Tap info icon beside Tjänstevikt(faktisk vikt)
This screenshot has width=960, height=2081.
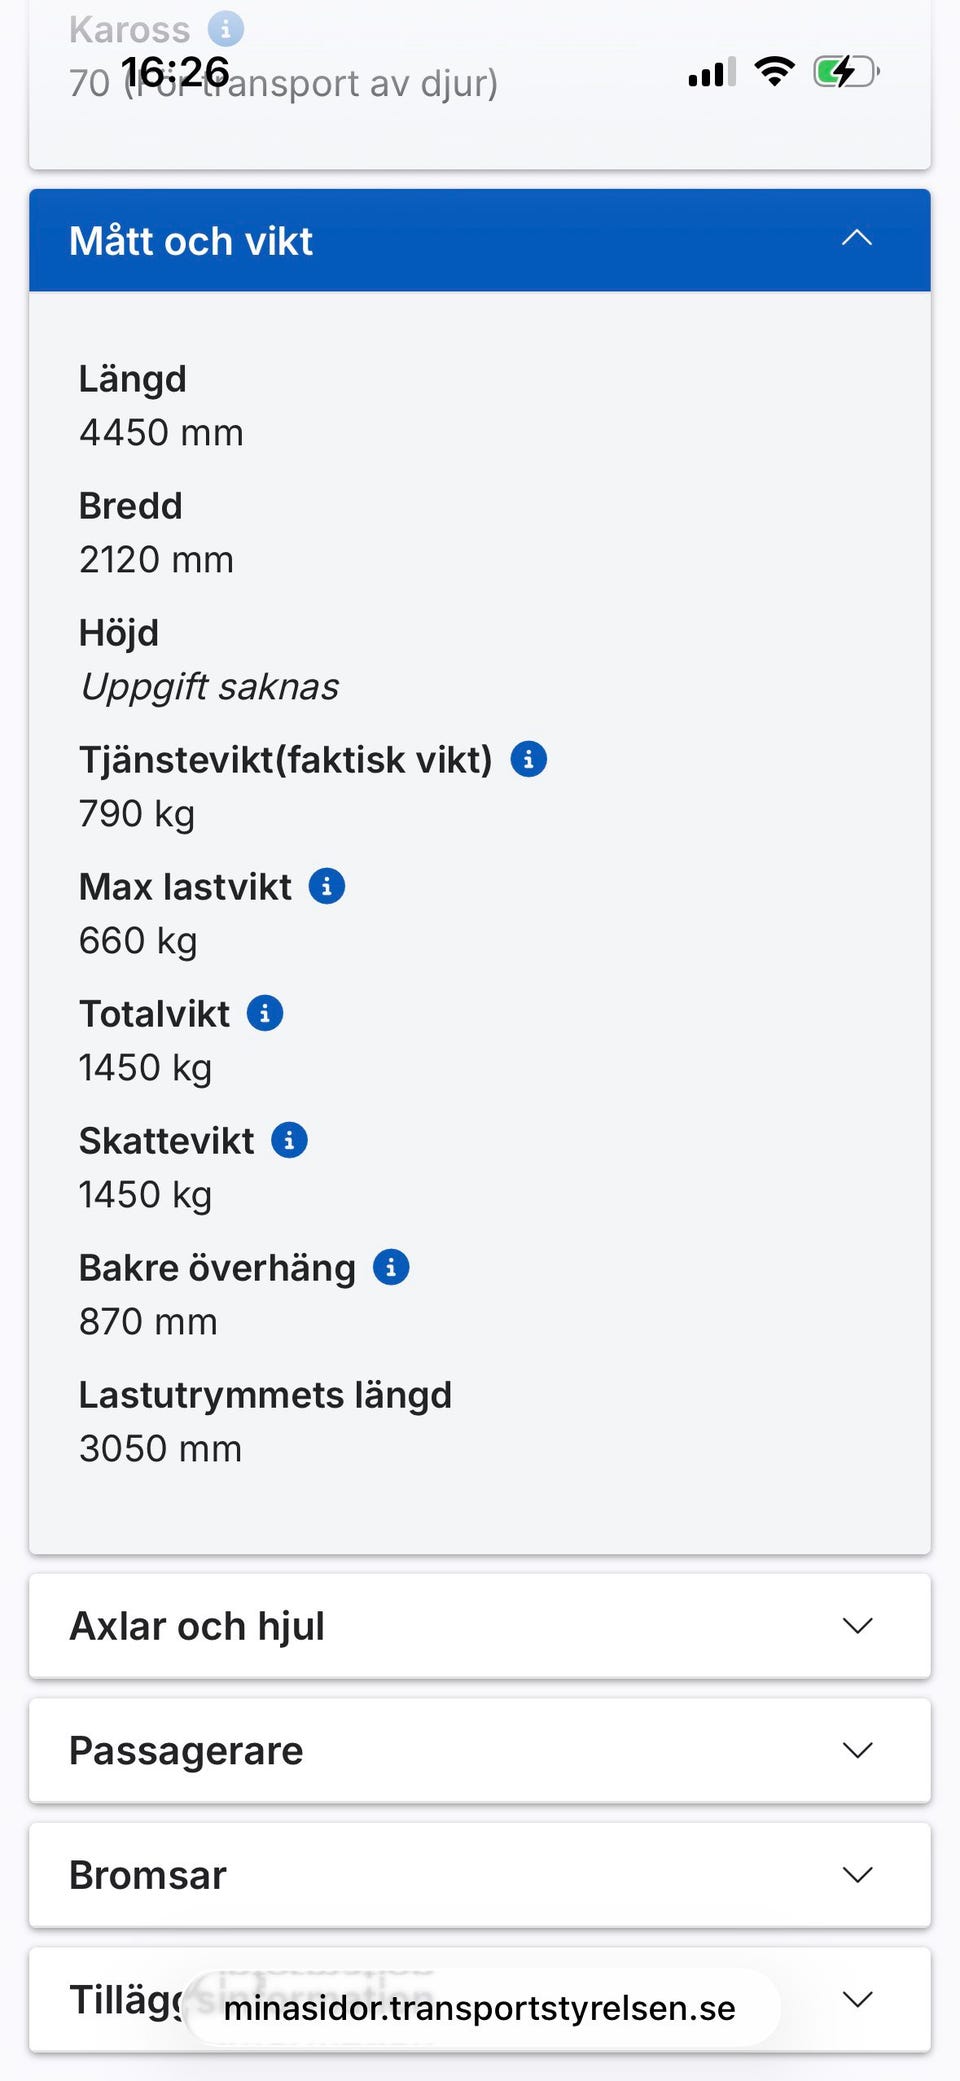529,760
